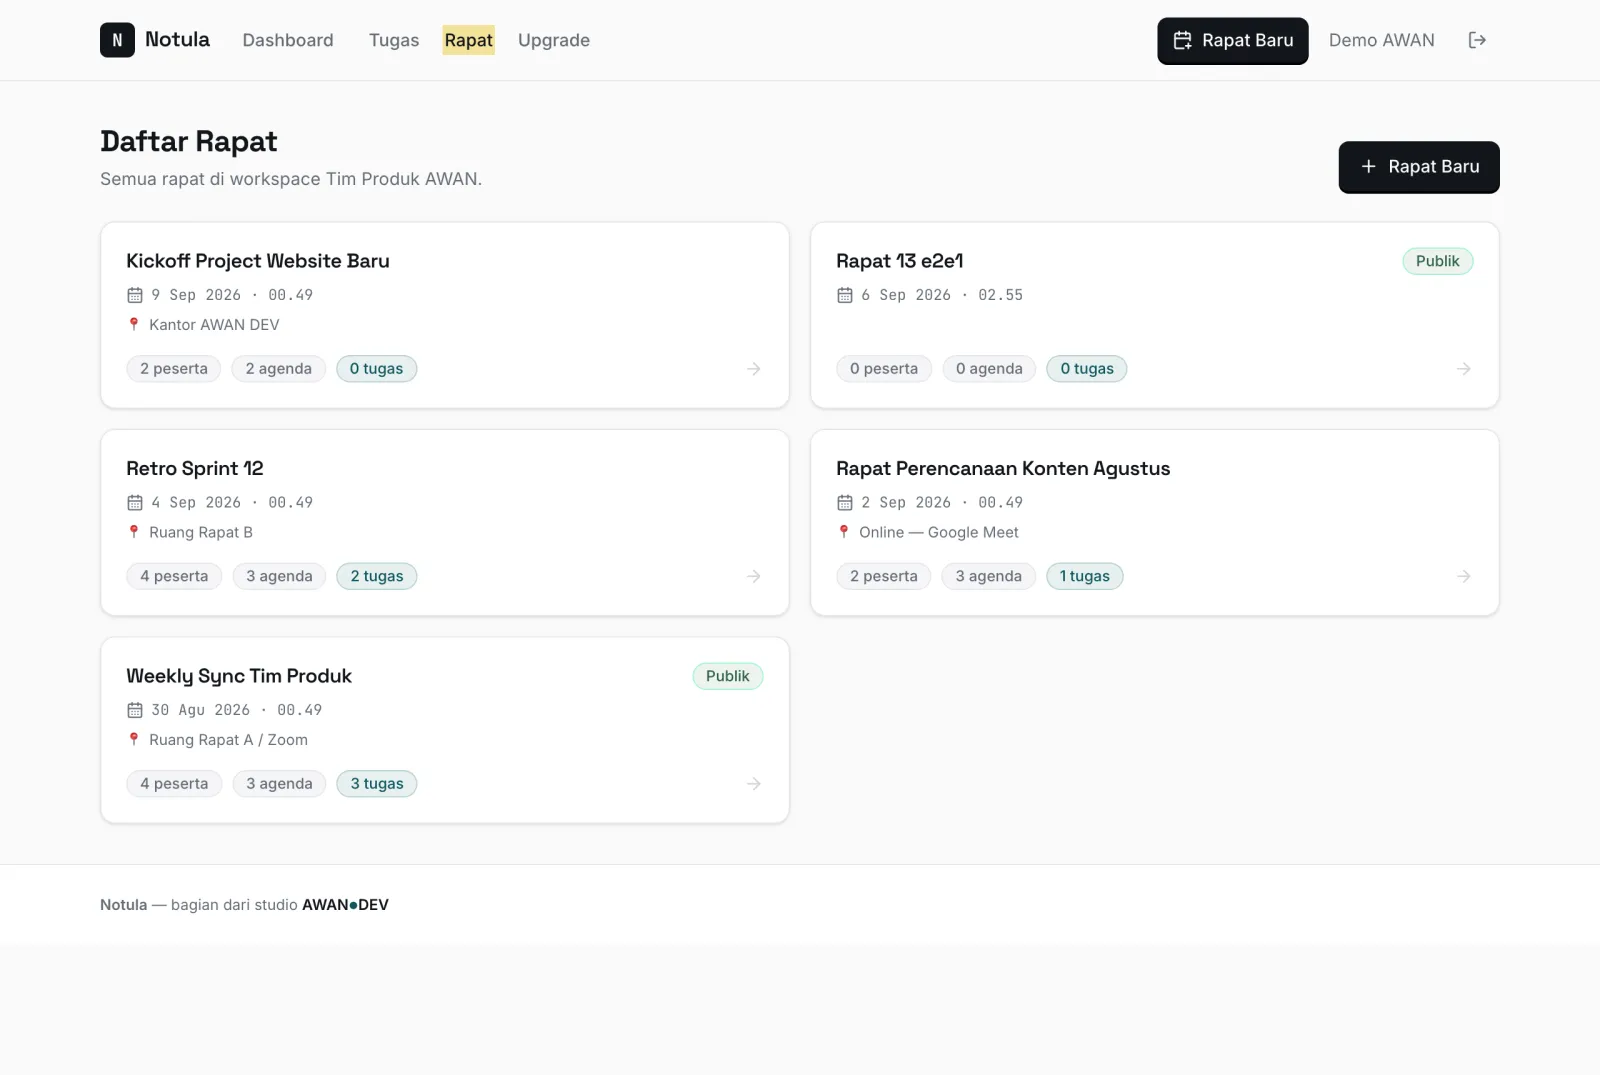
Task: Click the 0 tugas pill on the Kickoff card
Action: [377, 369]
